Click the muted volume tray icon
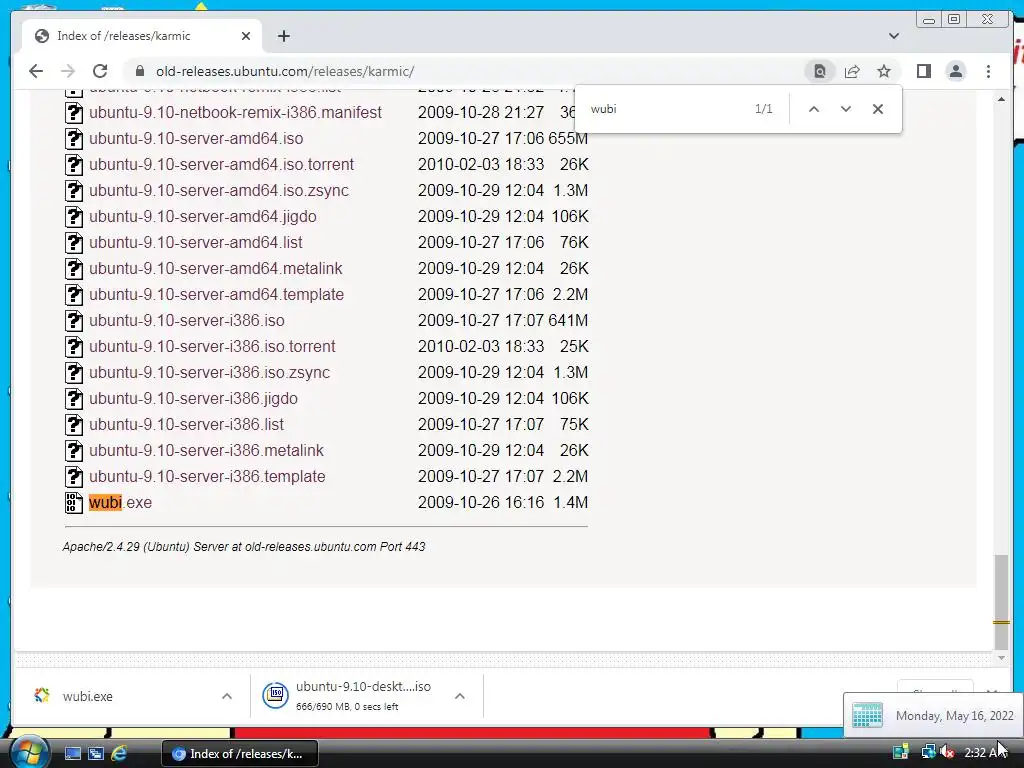Image resolution: width=1024 pixels, height=768 pixels. tap(947, 752)
